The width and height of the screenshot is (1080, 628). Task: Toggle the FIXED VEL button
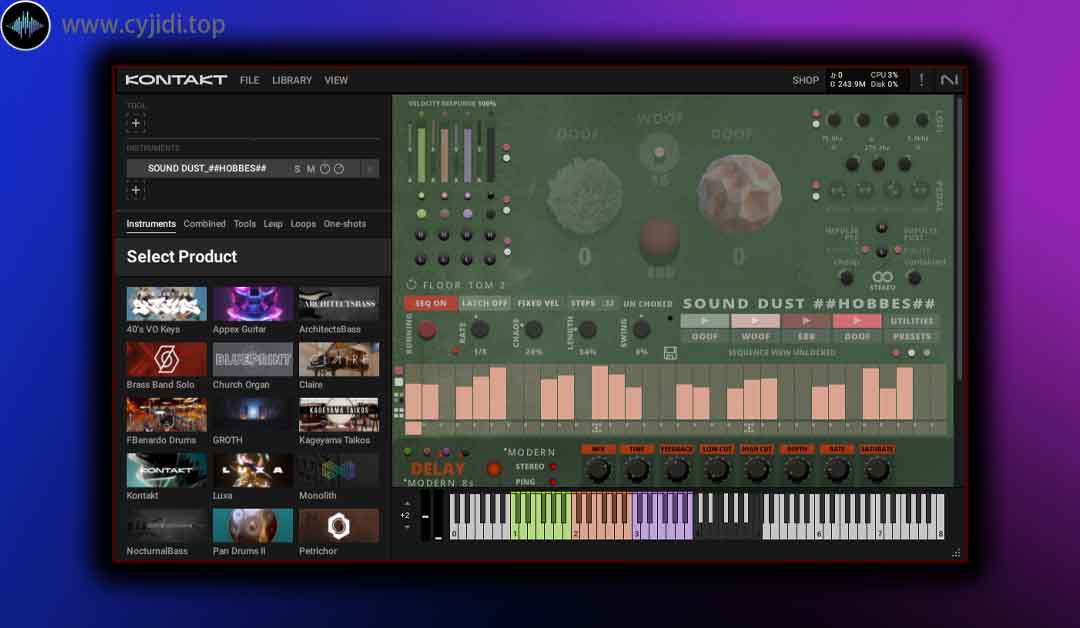[x=538, y=303]
